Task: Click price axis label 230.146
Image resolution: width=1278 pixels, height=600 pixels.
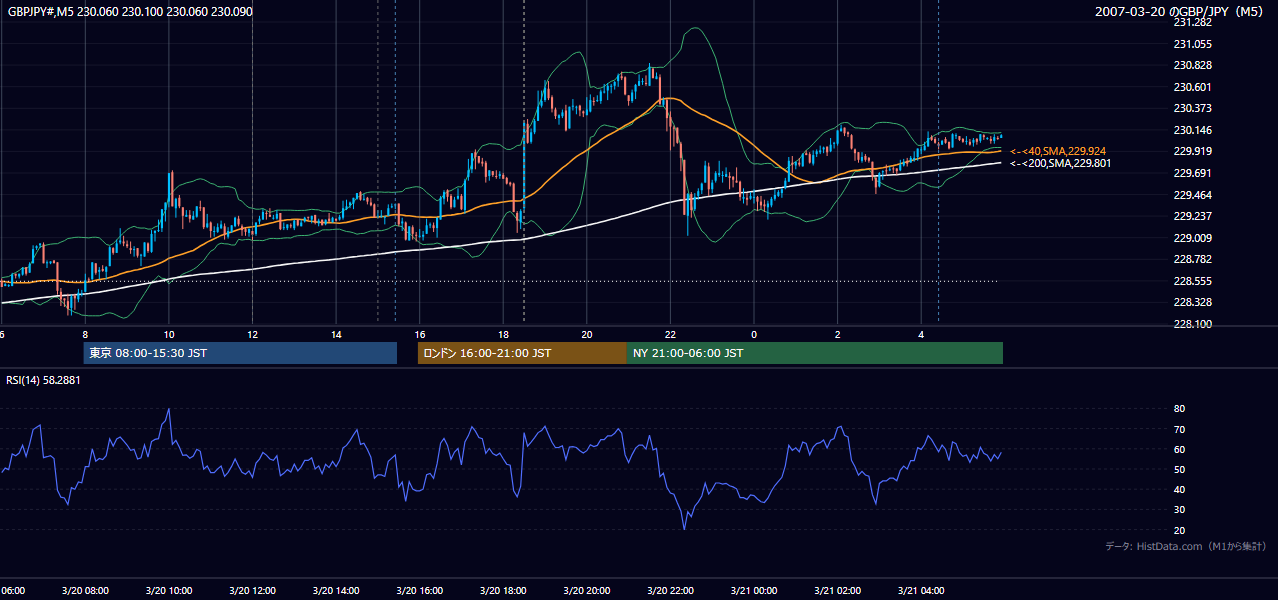Action: (1193, 130)
